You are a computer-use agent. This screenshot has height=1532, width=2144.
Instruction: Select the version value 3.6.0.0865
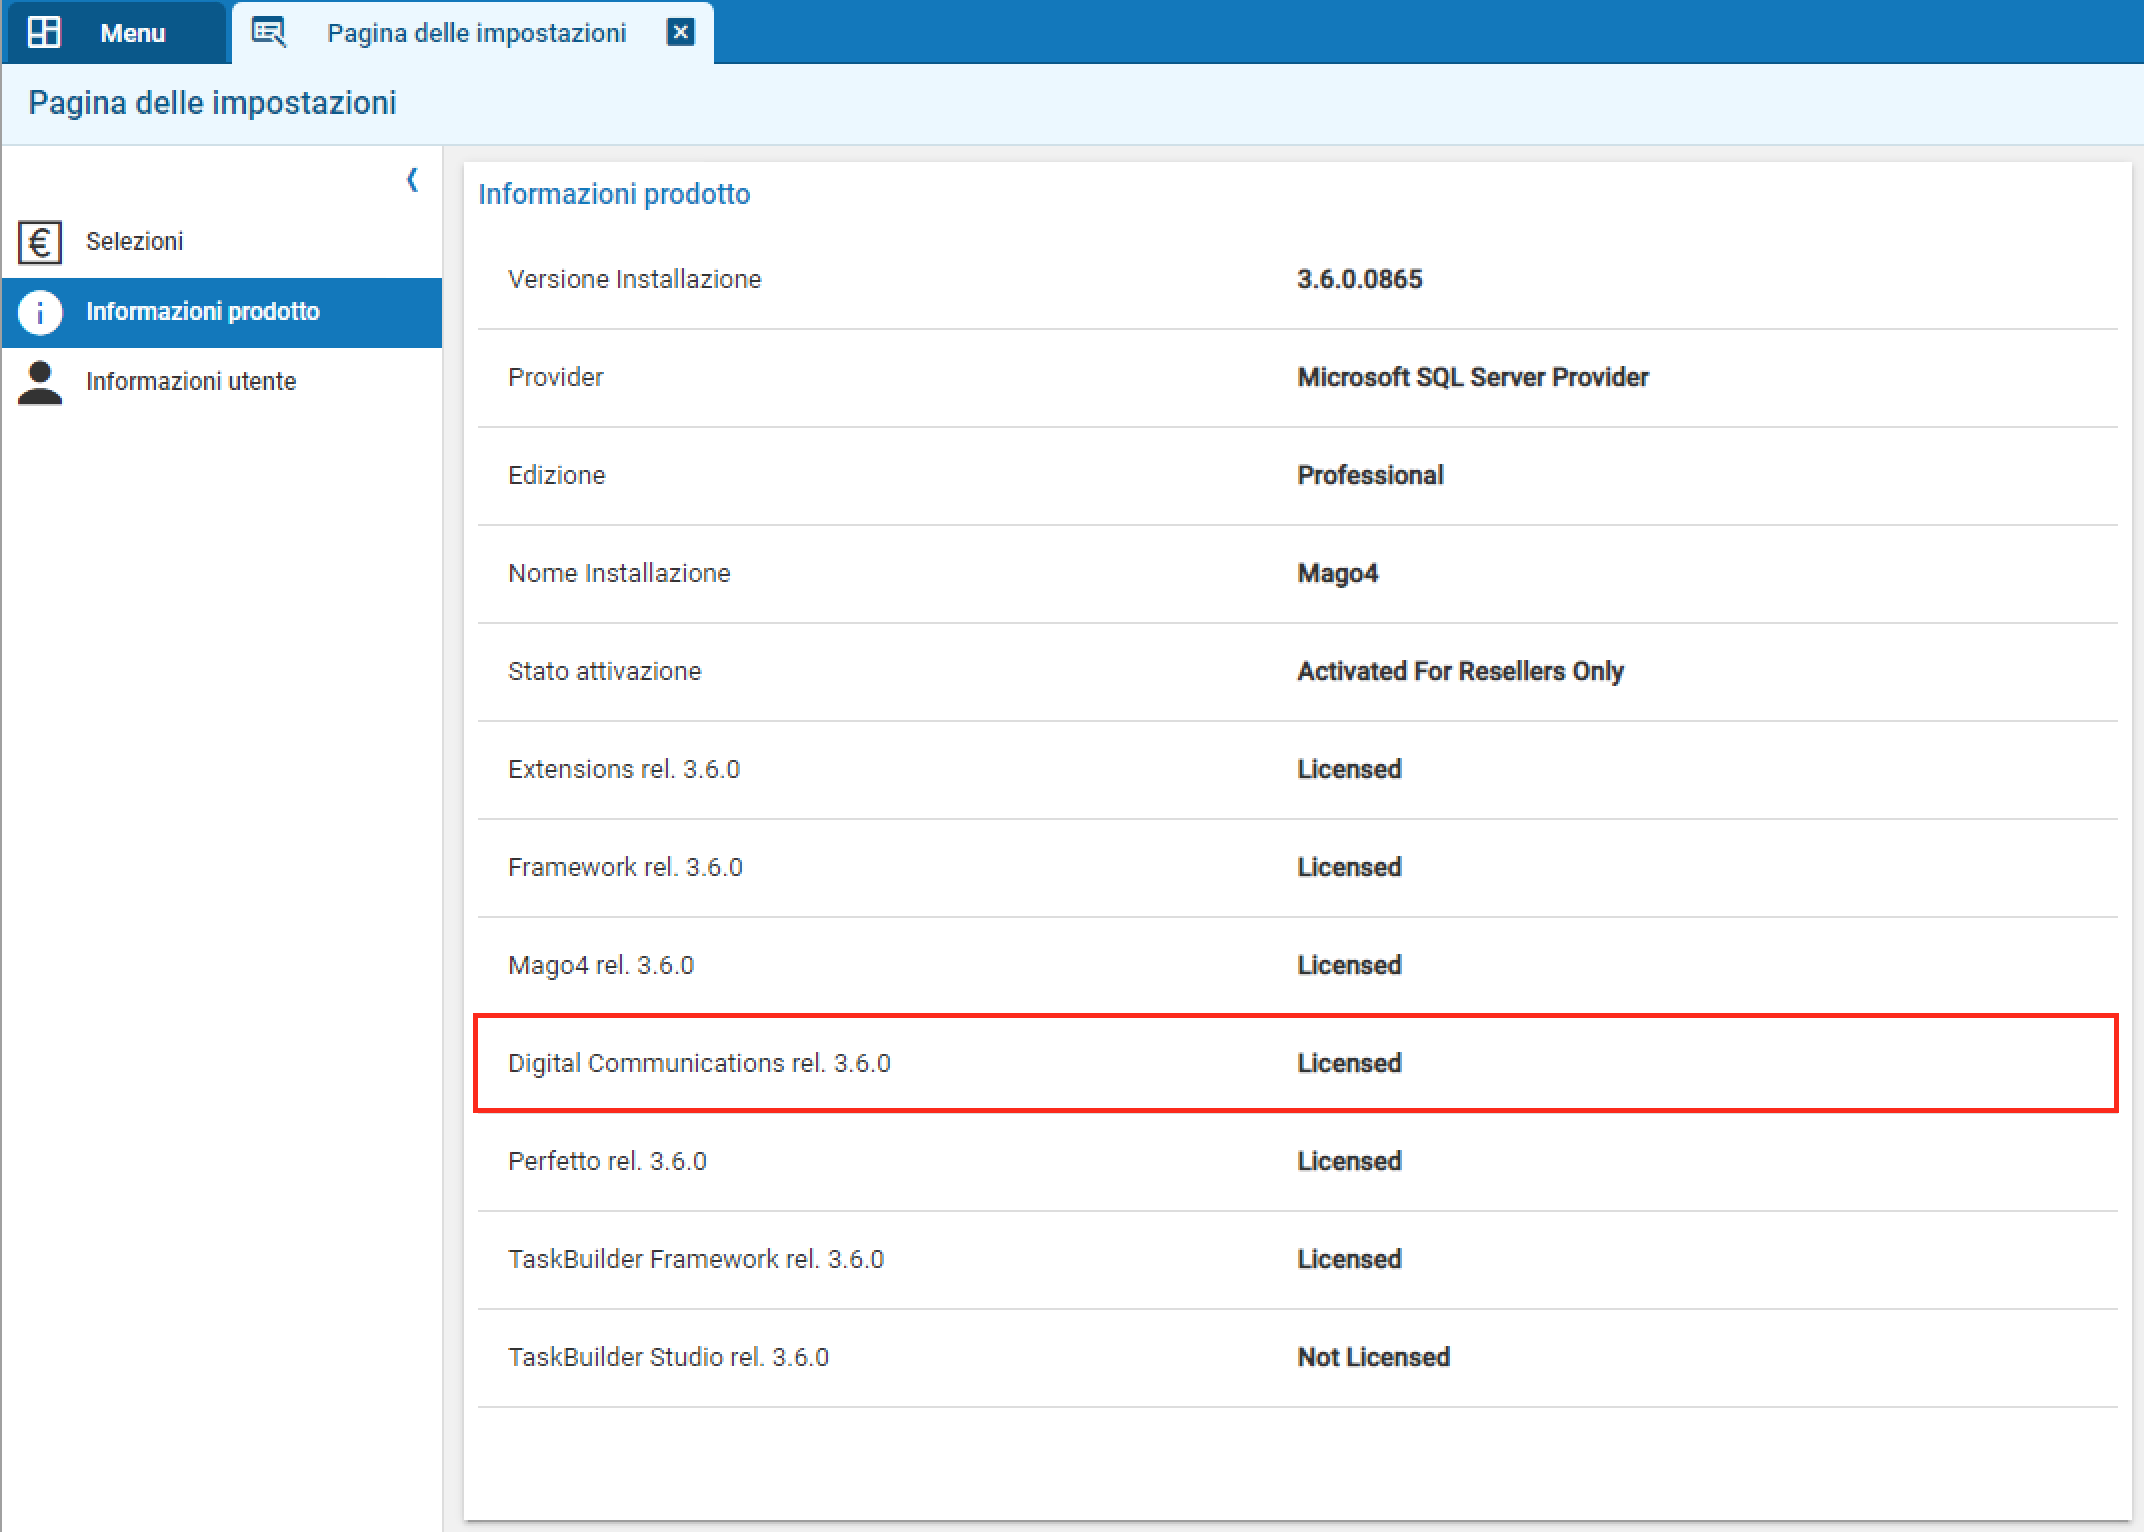pos(1360,279)
